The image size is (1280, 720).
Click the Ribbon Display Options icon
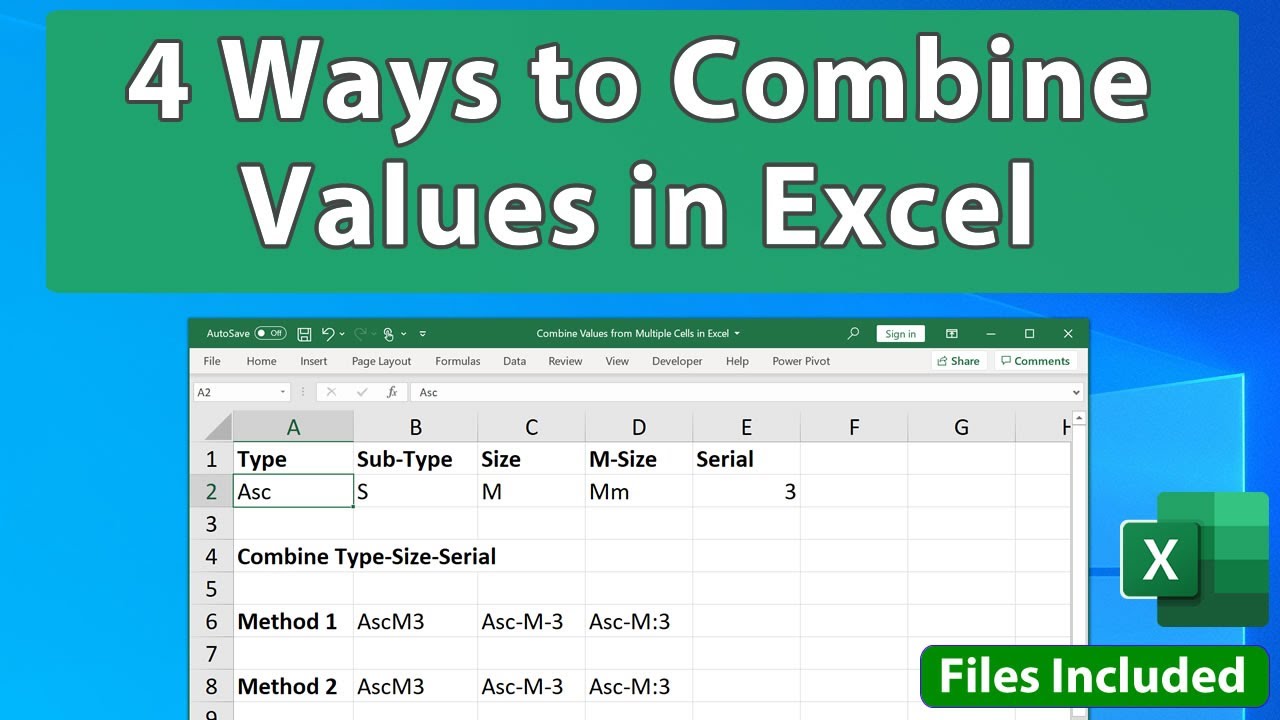point(952,334)
